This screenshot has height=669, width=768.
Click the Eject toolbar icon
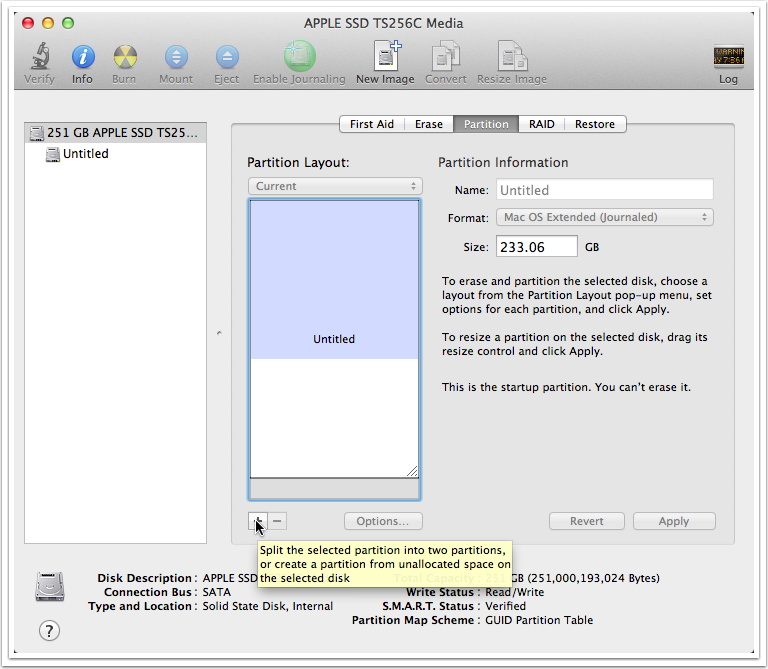tap(227, 57)
